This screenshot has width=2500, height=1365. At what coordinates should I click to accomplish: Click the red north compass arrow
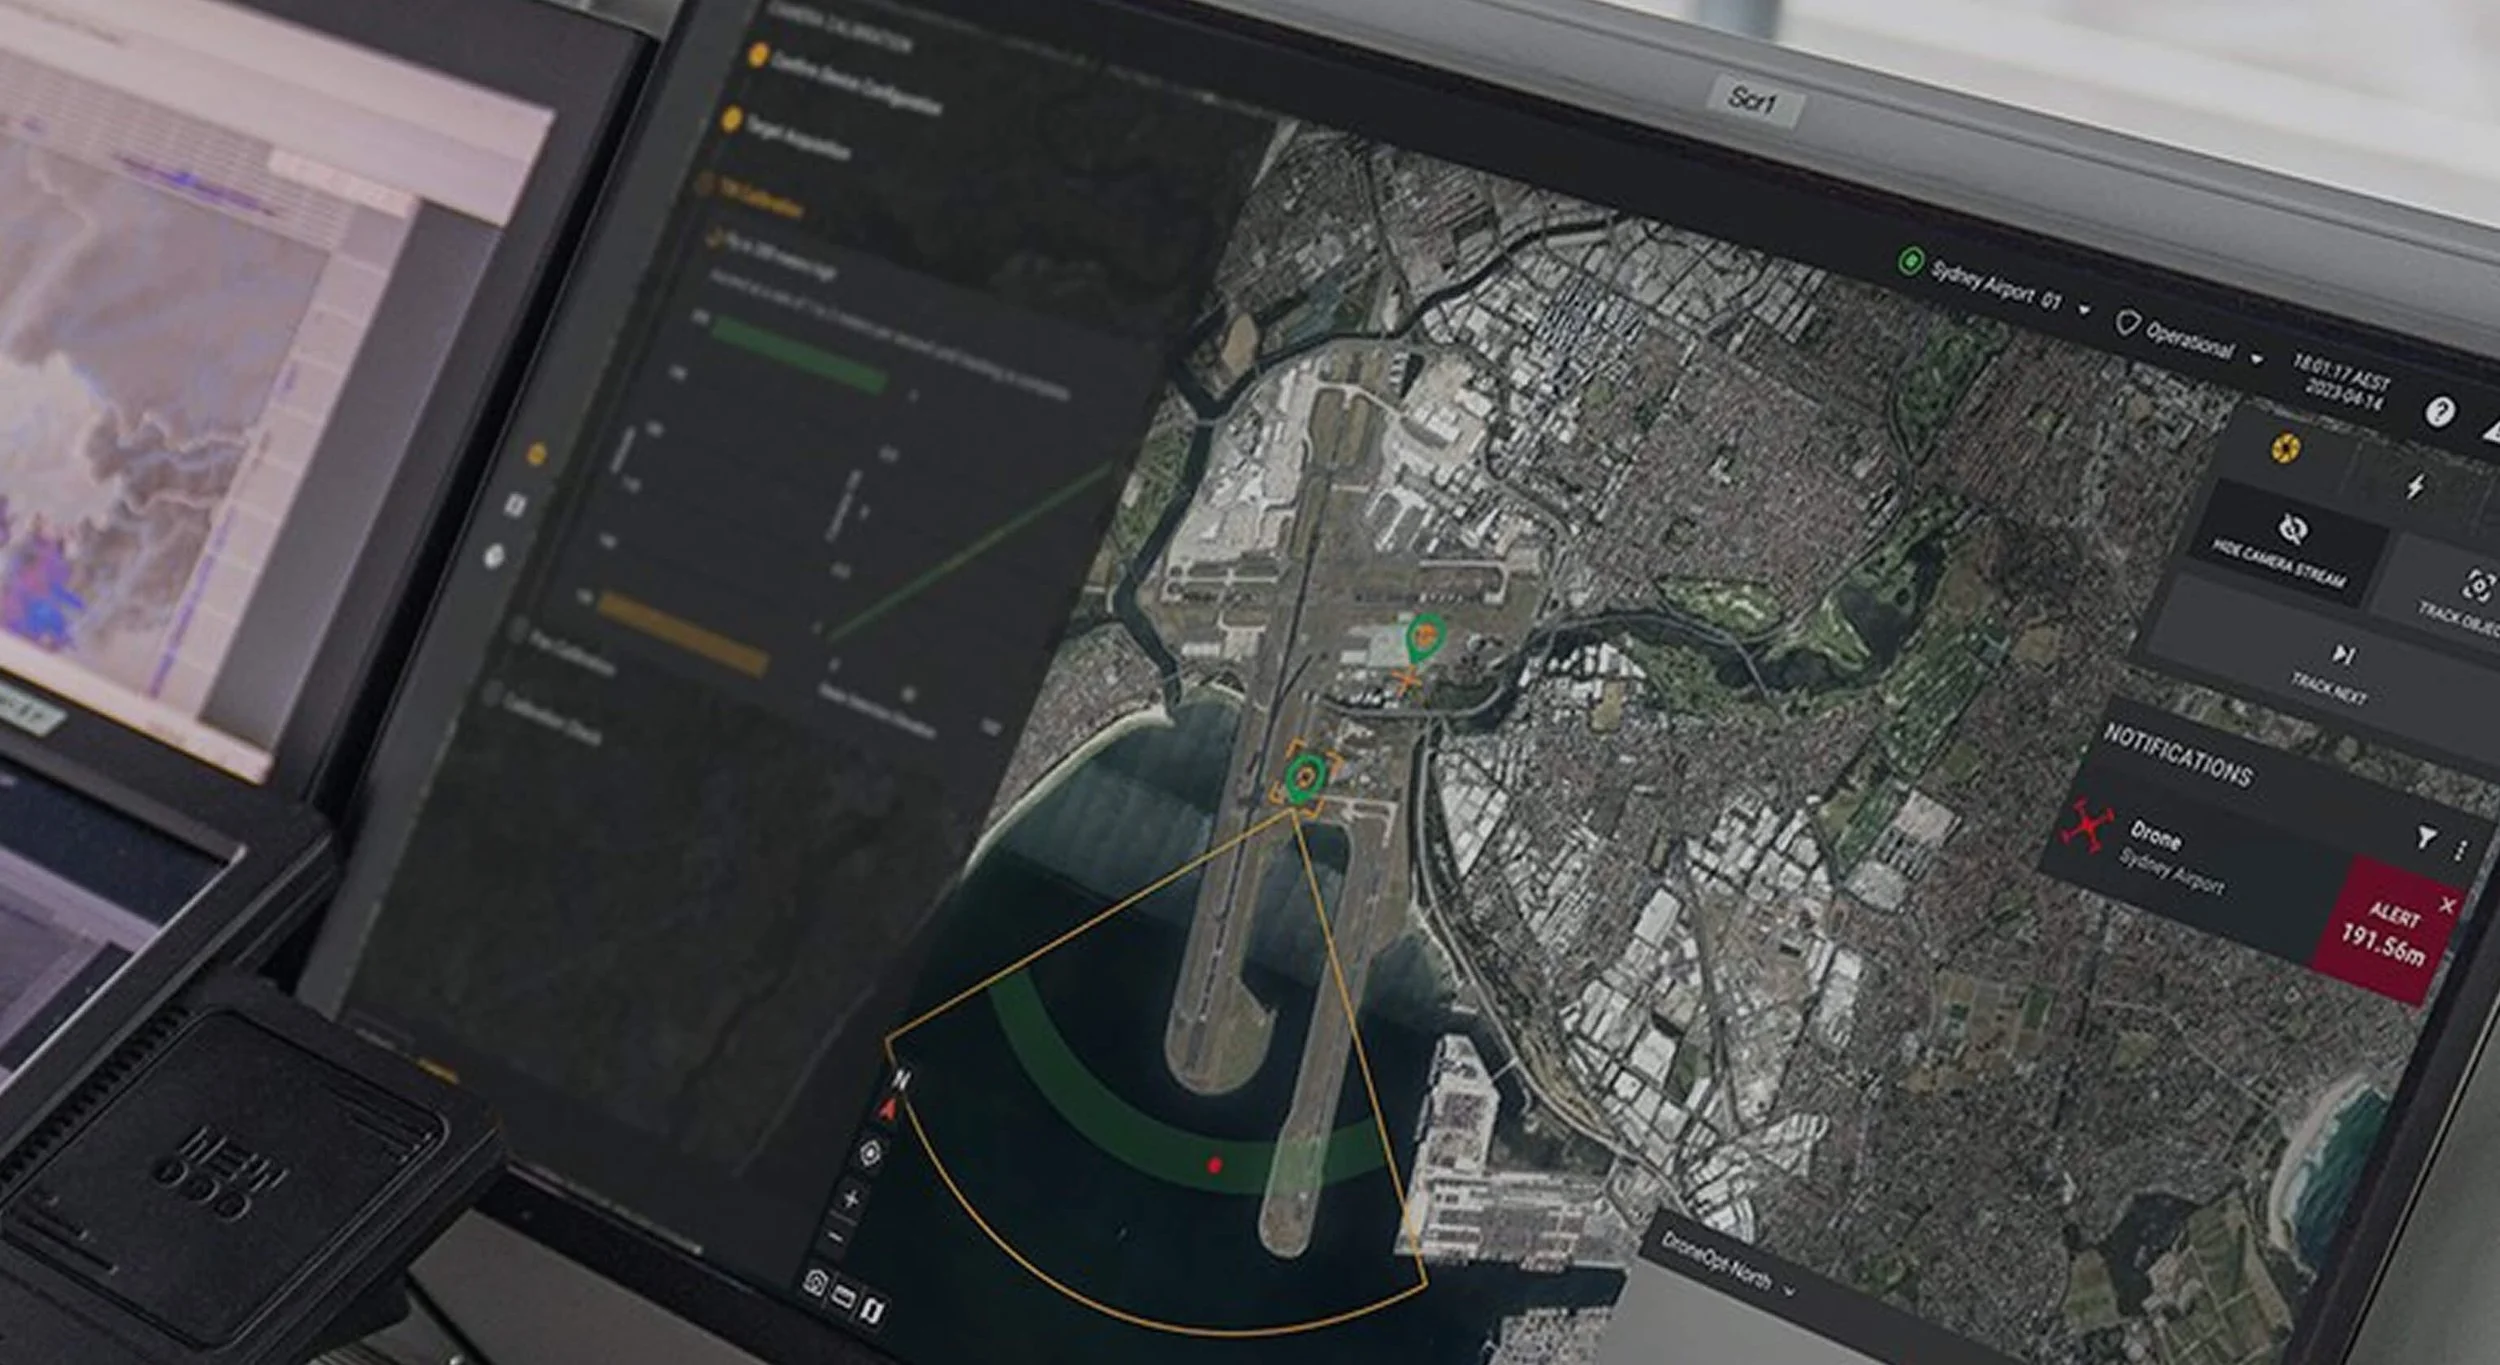pyautogui.click(x=888, y=1108)
